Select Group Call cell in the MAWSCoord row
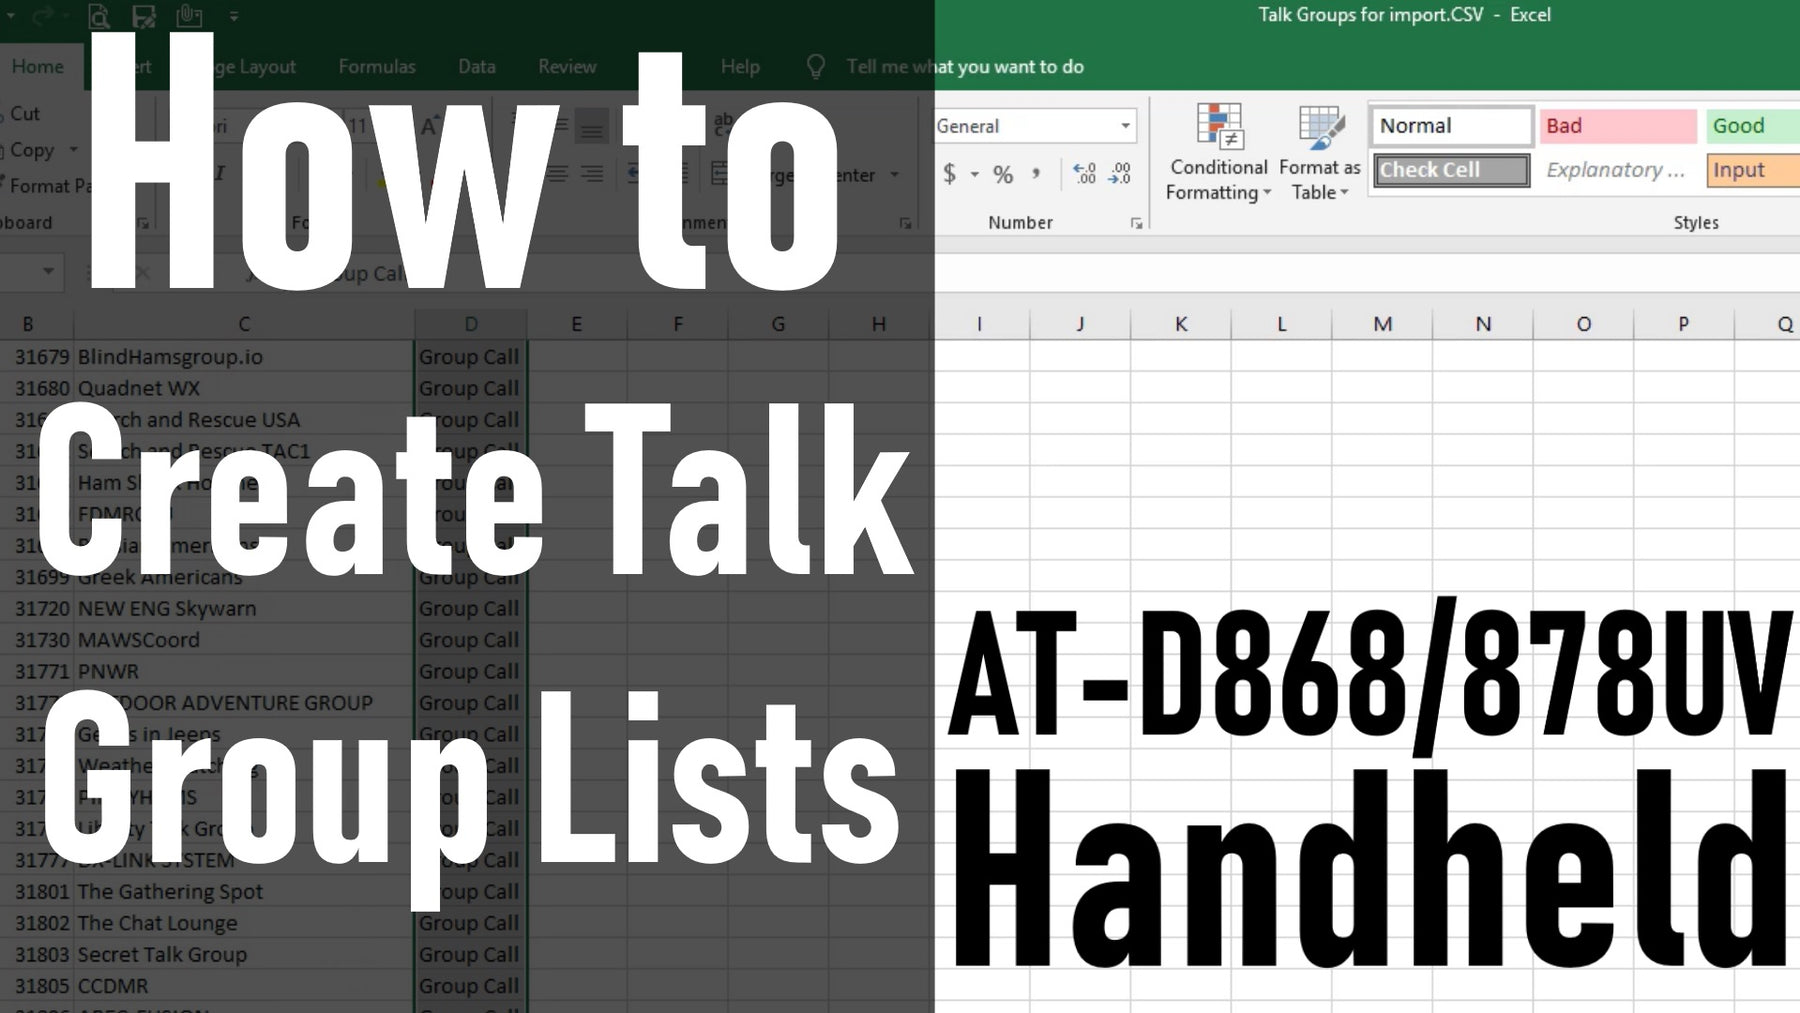Screen dimensions: 1800x1013 click(x=470, y=640)
